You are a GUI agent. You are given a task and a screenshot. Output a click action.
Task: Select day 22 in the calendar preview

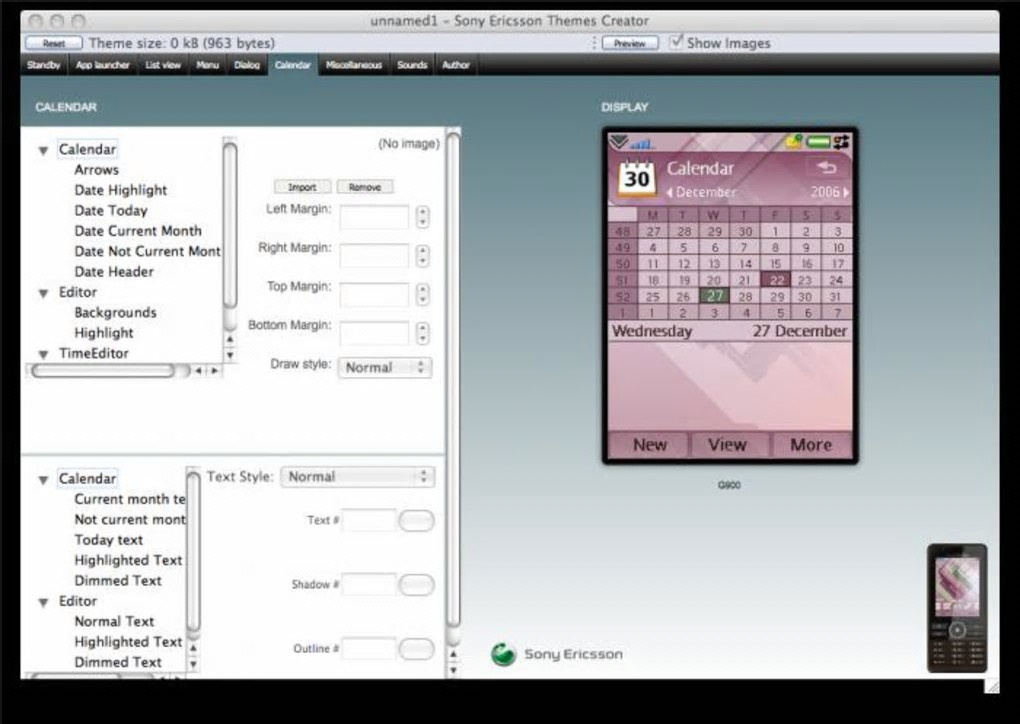click(x=775, y=280)
